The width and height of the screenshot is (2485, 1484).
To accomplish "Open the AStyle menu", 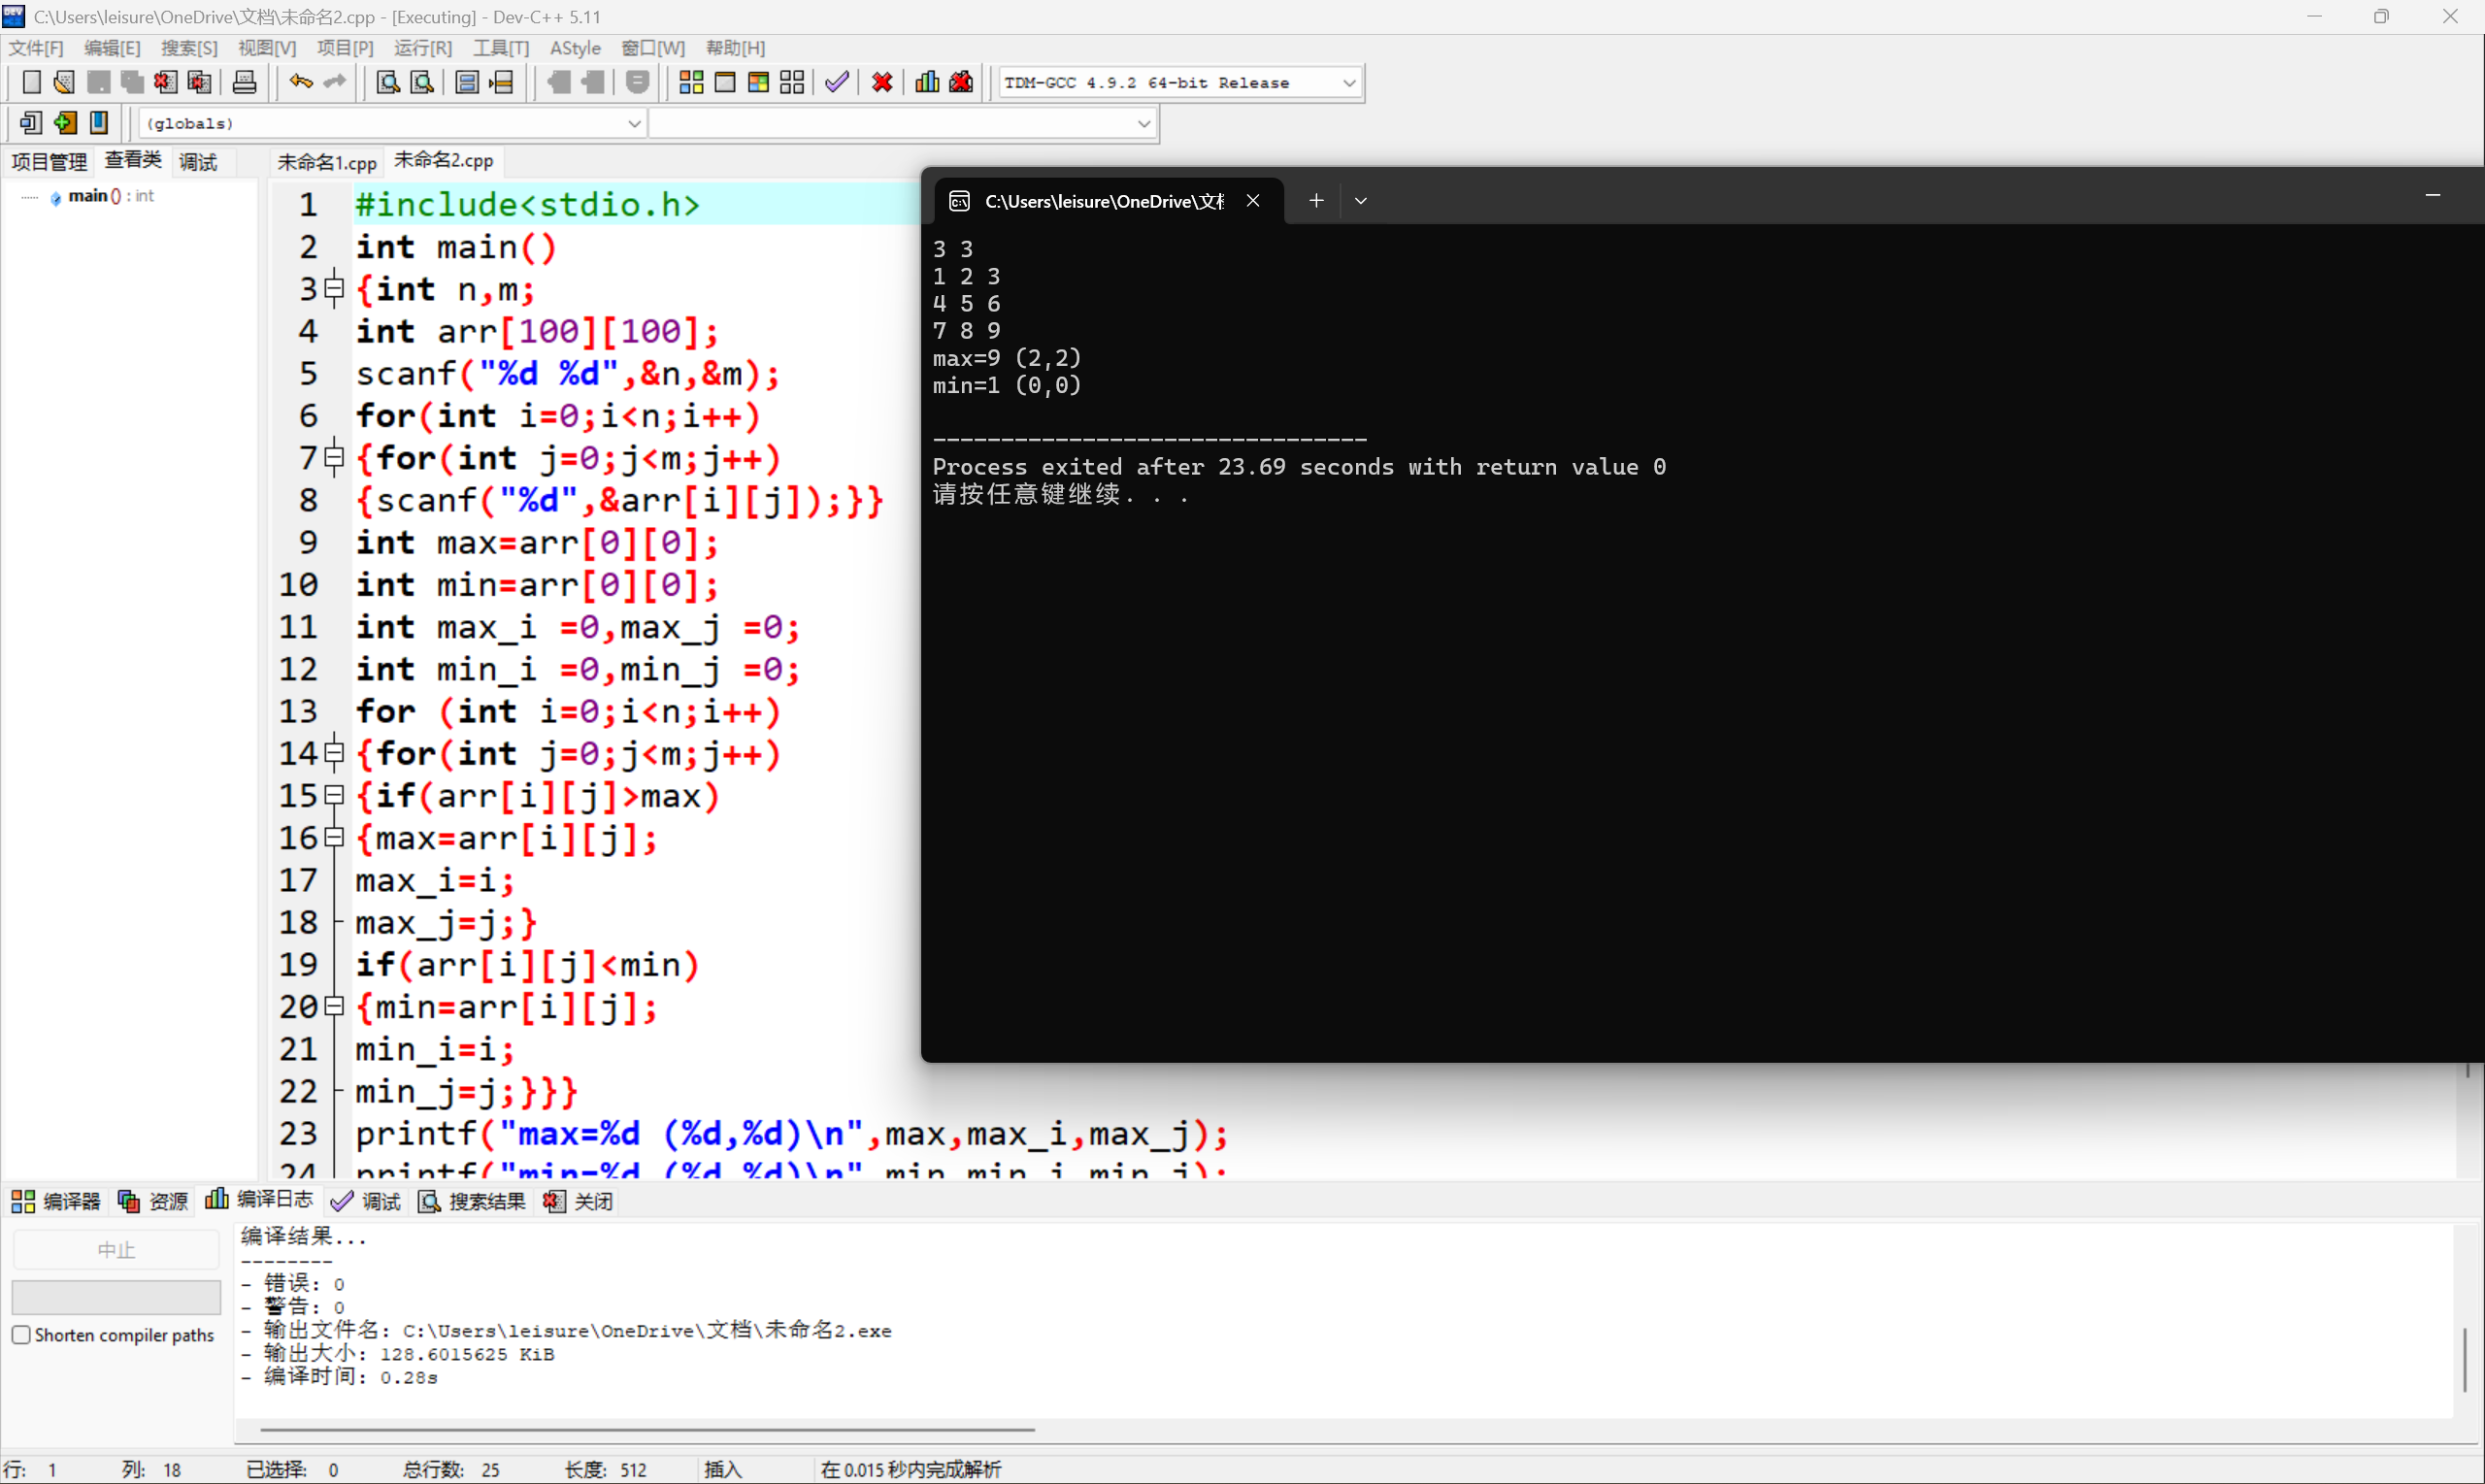I will click(x=575, y=47).
